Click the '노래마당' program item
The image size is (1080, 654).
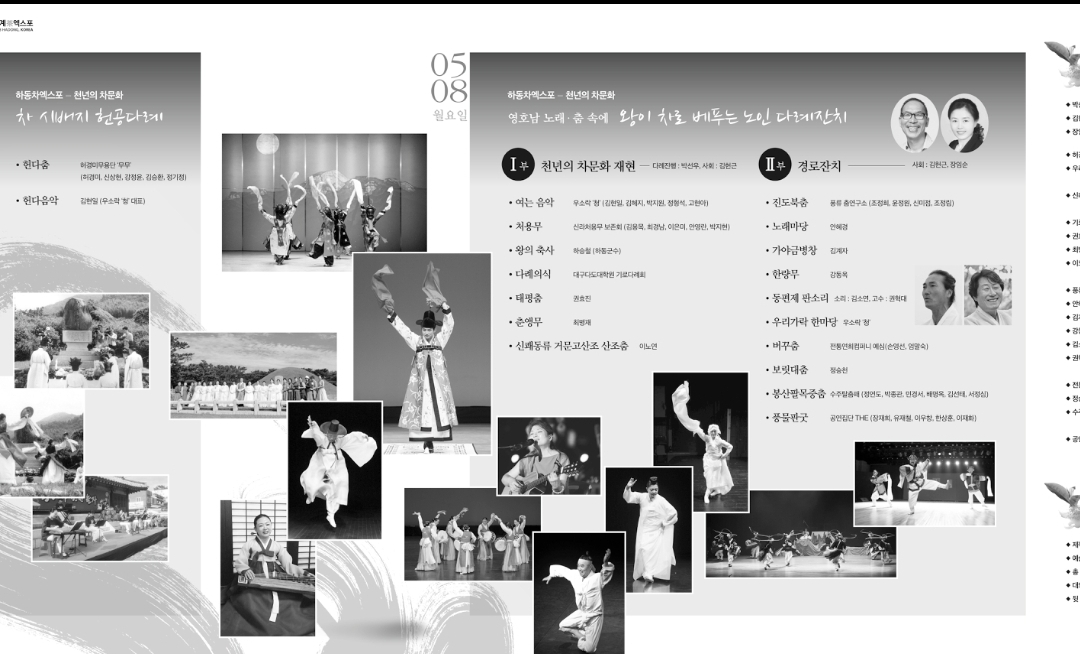789,226
